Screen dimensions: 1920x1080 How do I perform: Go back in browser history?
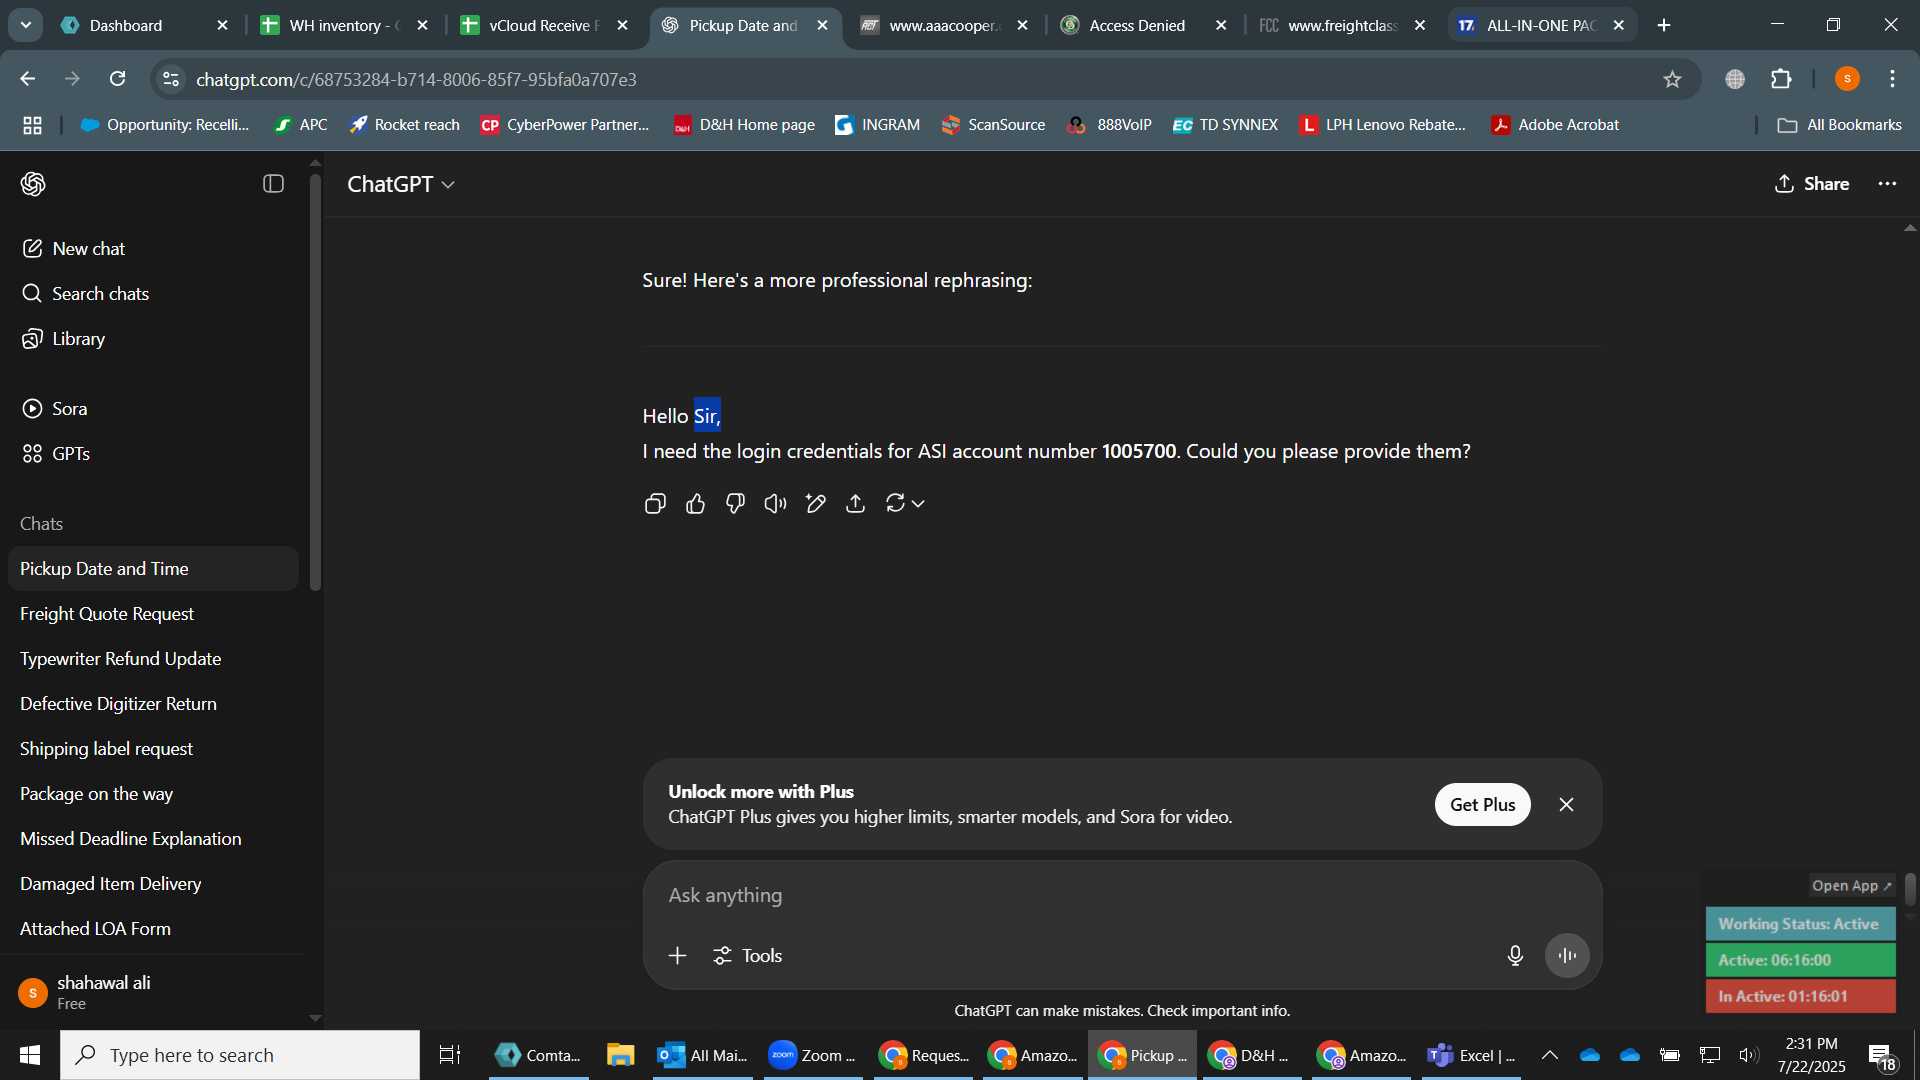[x=28, y=79]
